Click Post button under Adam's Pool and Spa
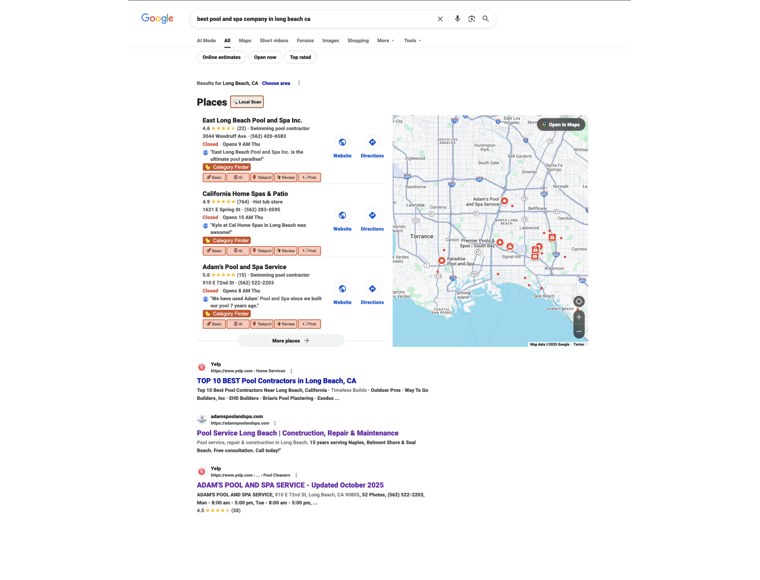760x580 pixels. pos(309,324)
